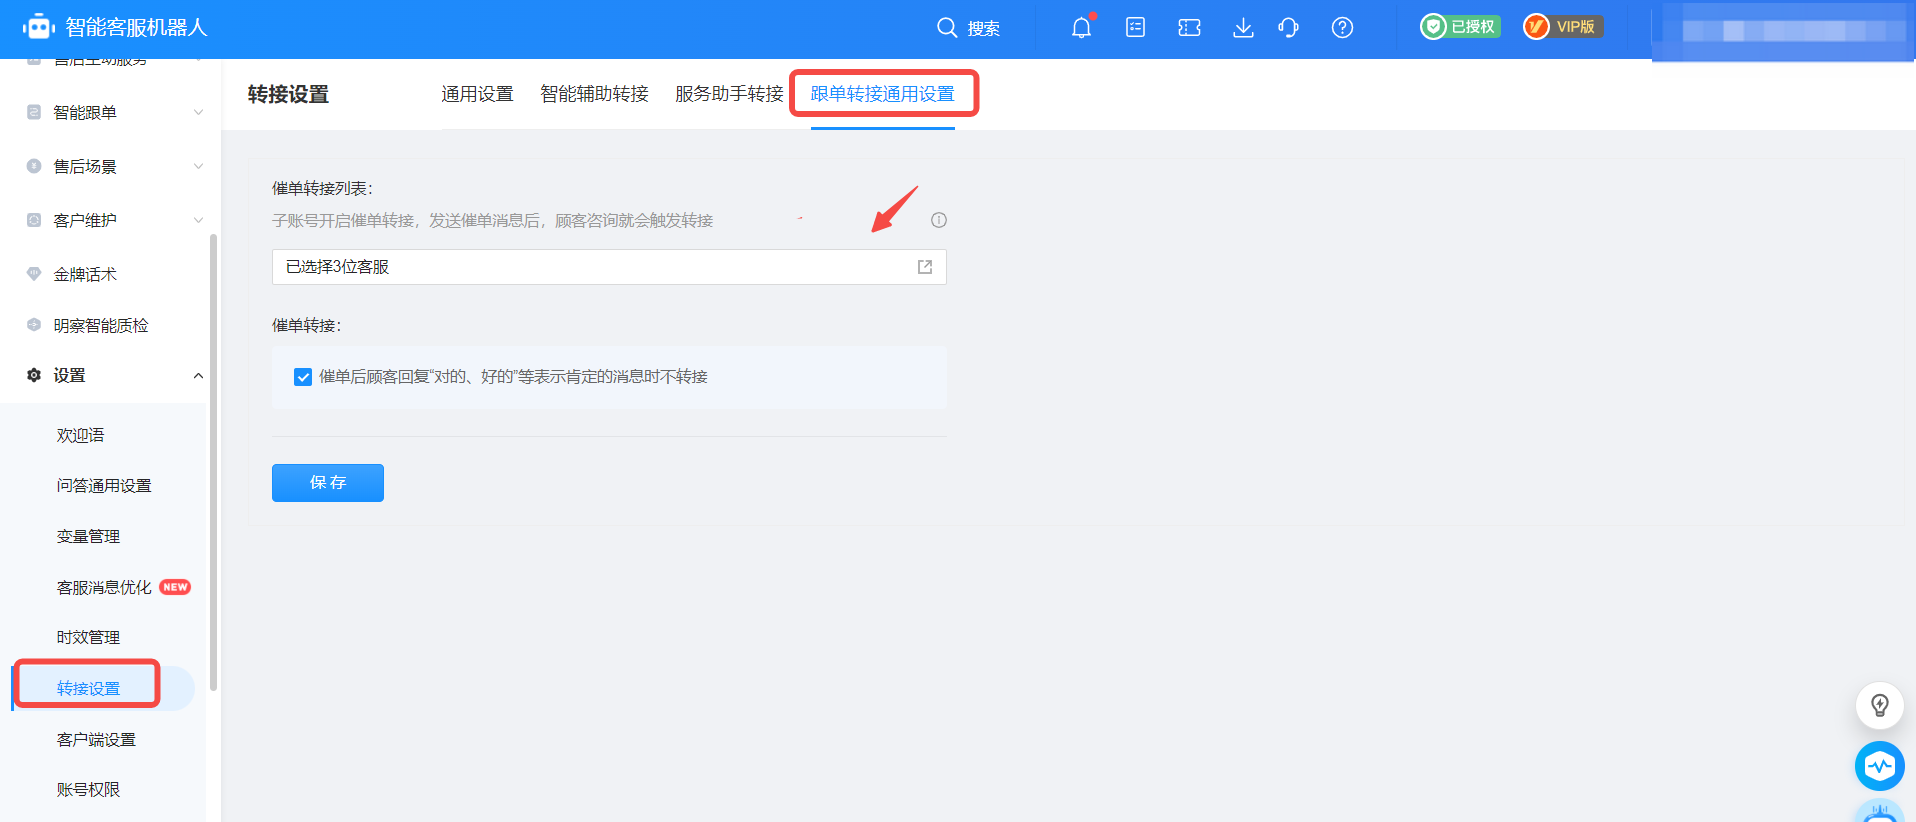Open the task list icon in header

(1135, 27)
